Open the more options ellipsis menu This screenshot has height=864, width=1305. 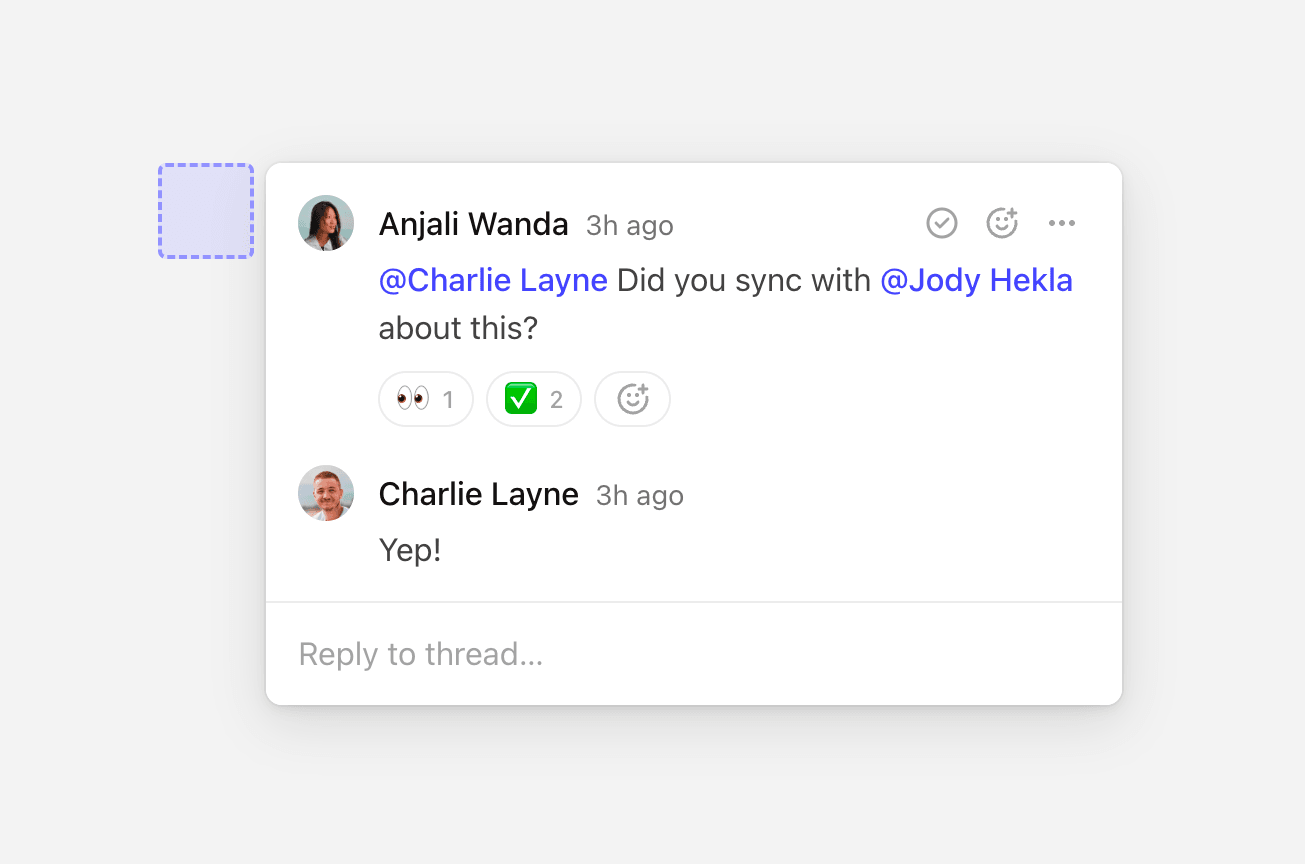coord(1061,223)
